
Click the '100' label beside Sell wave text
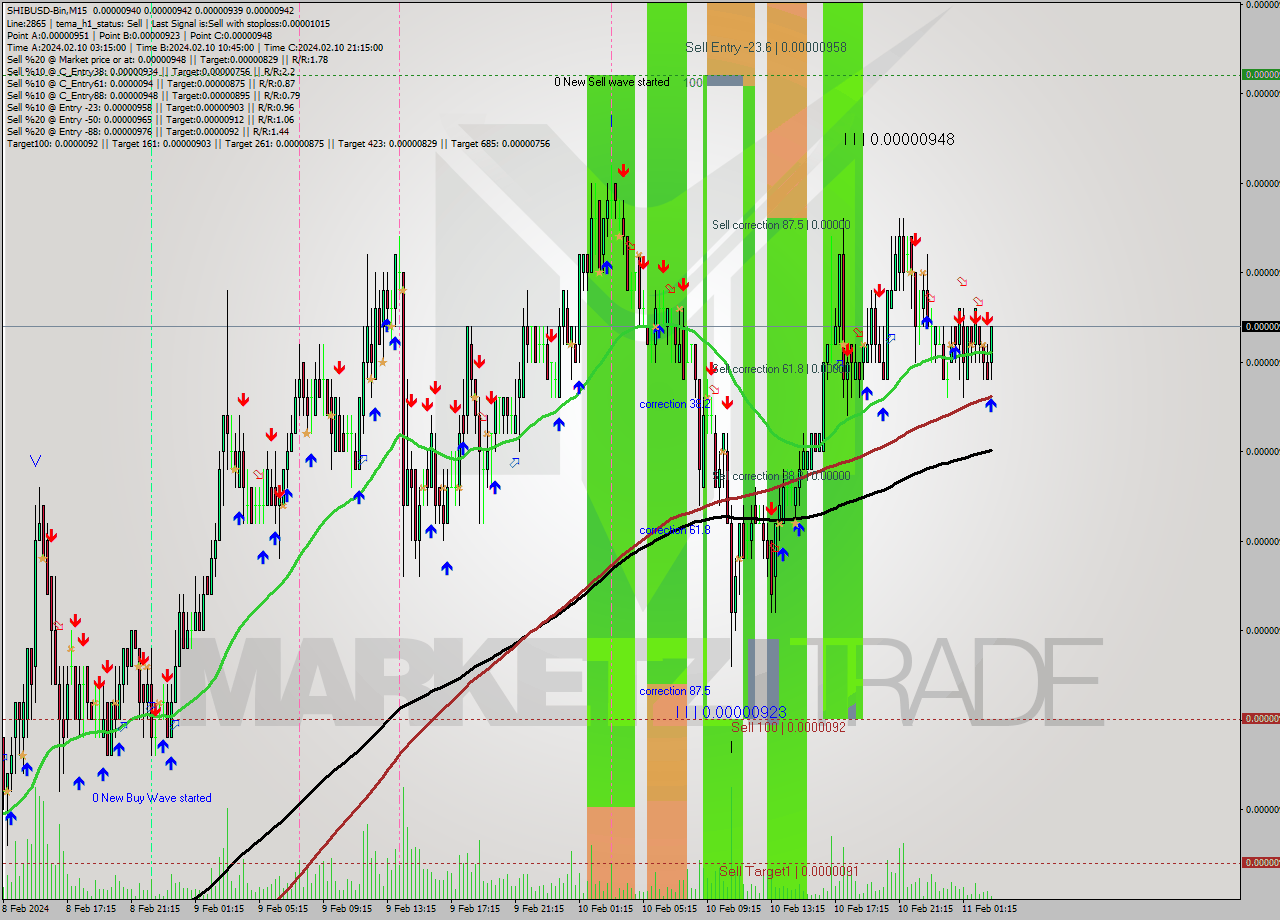[x=693, y=82]
